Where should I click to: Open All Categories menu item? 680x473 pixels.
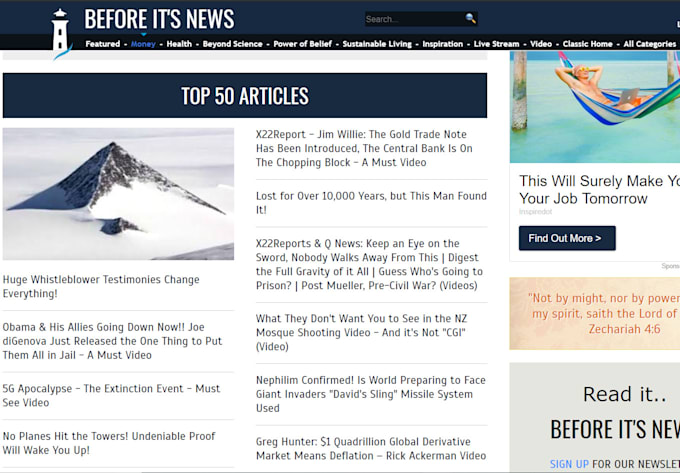point(649,44)
